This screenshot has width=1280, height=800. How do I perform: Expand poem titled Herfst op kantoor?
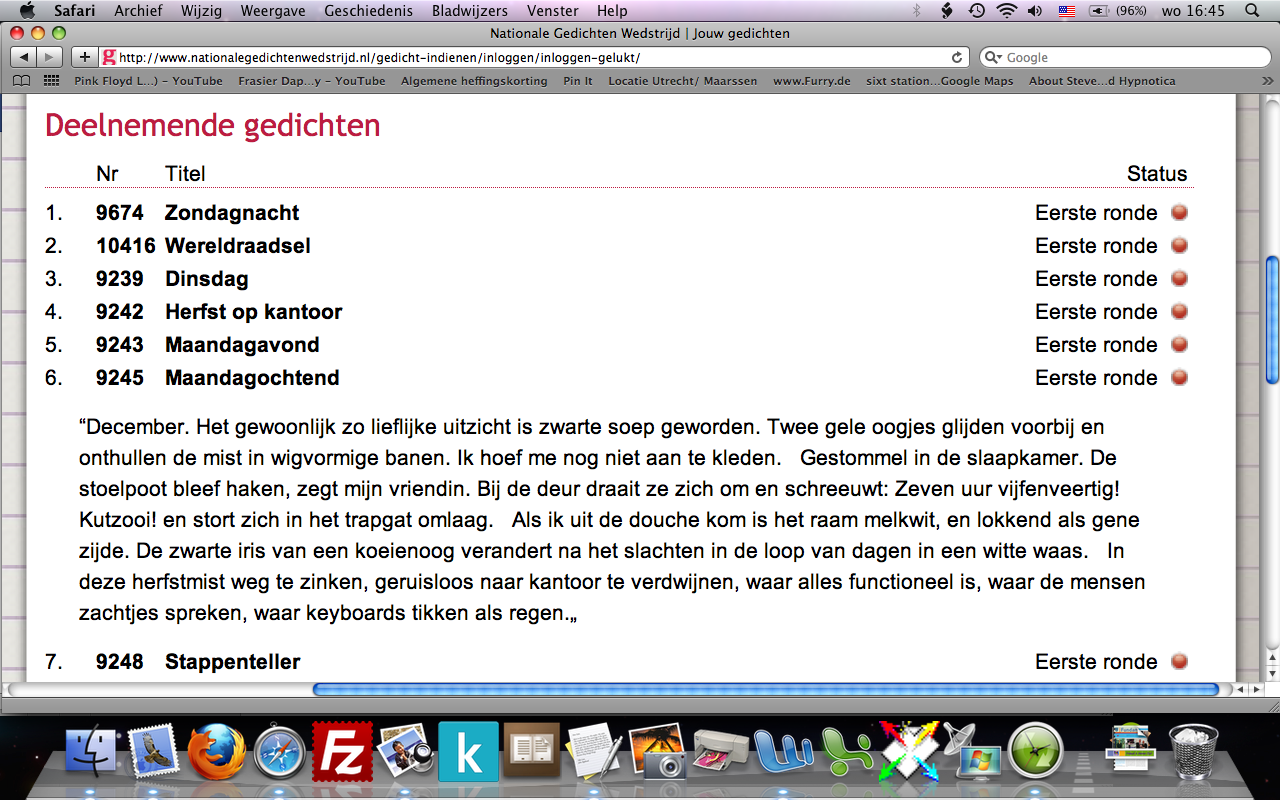[x=253, y=312]
